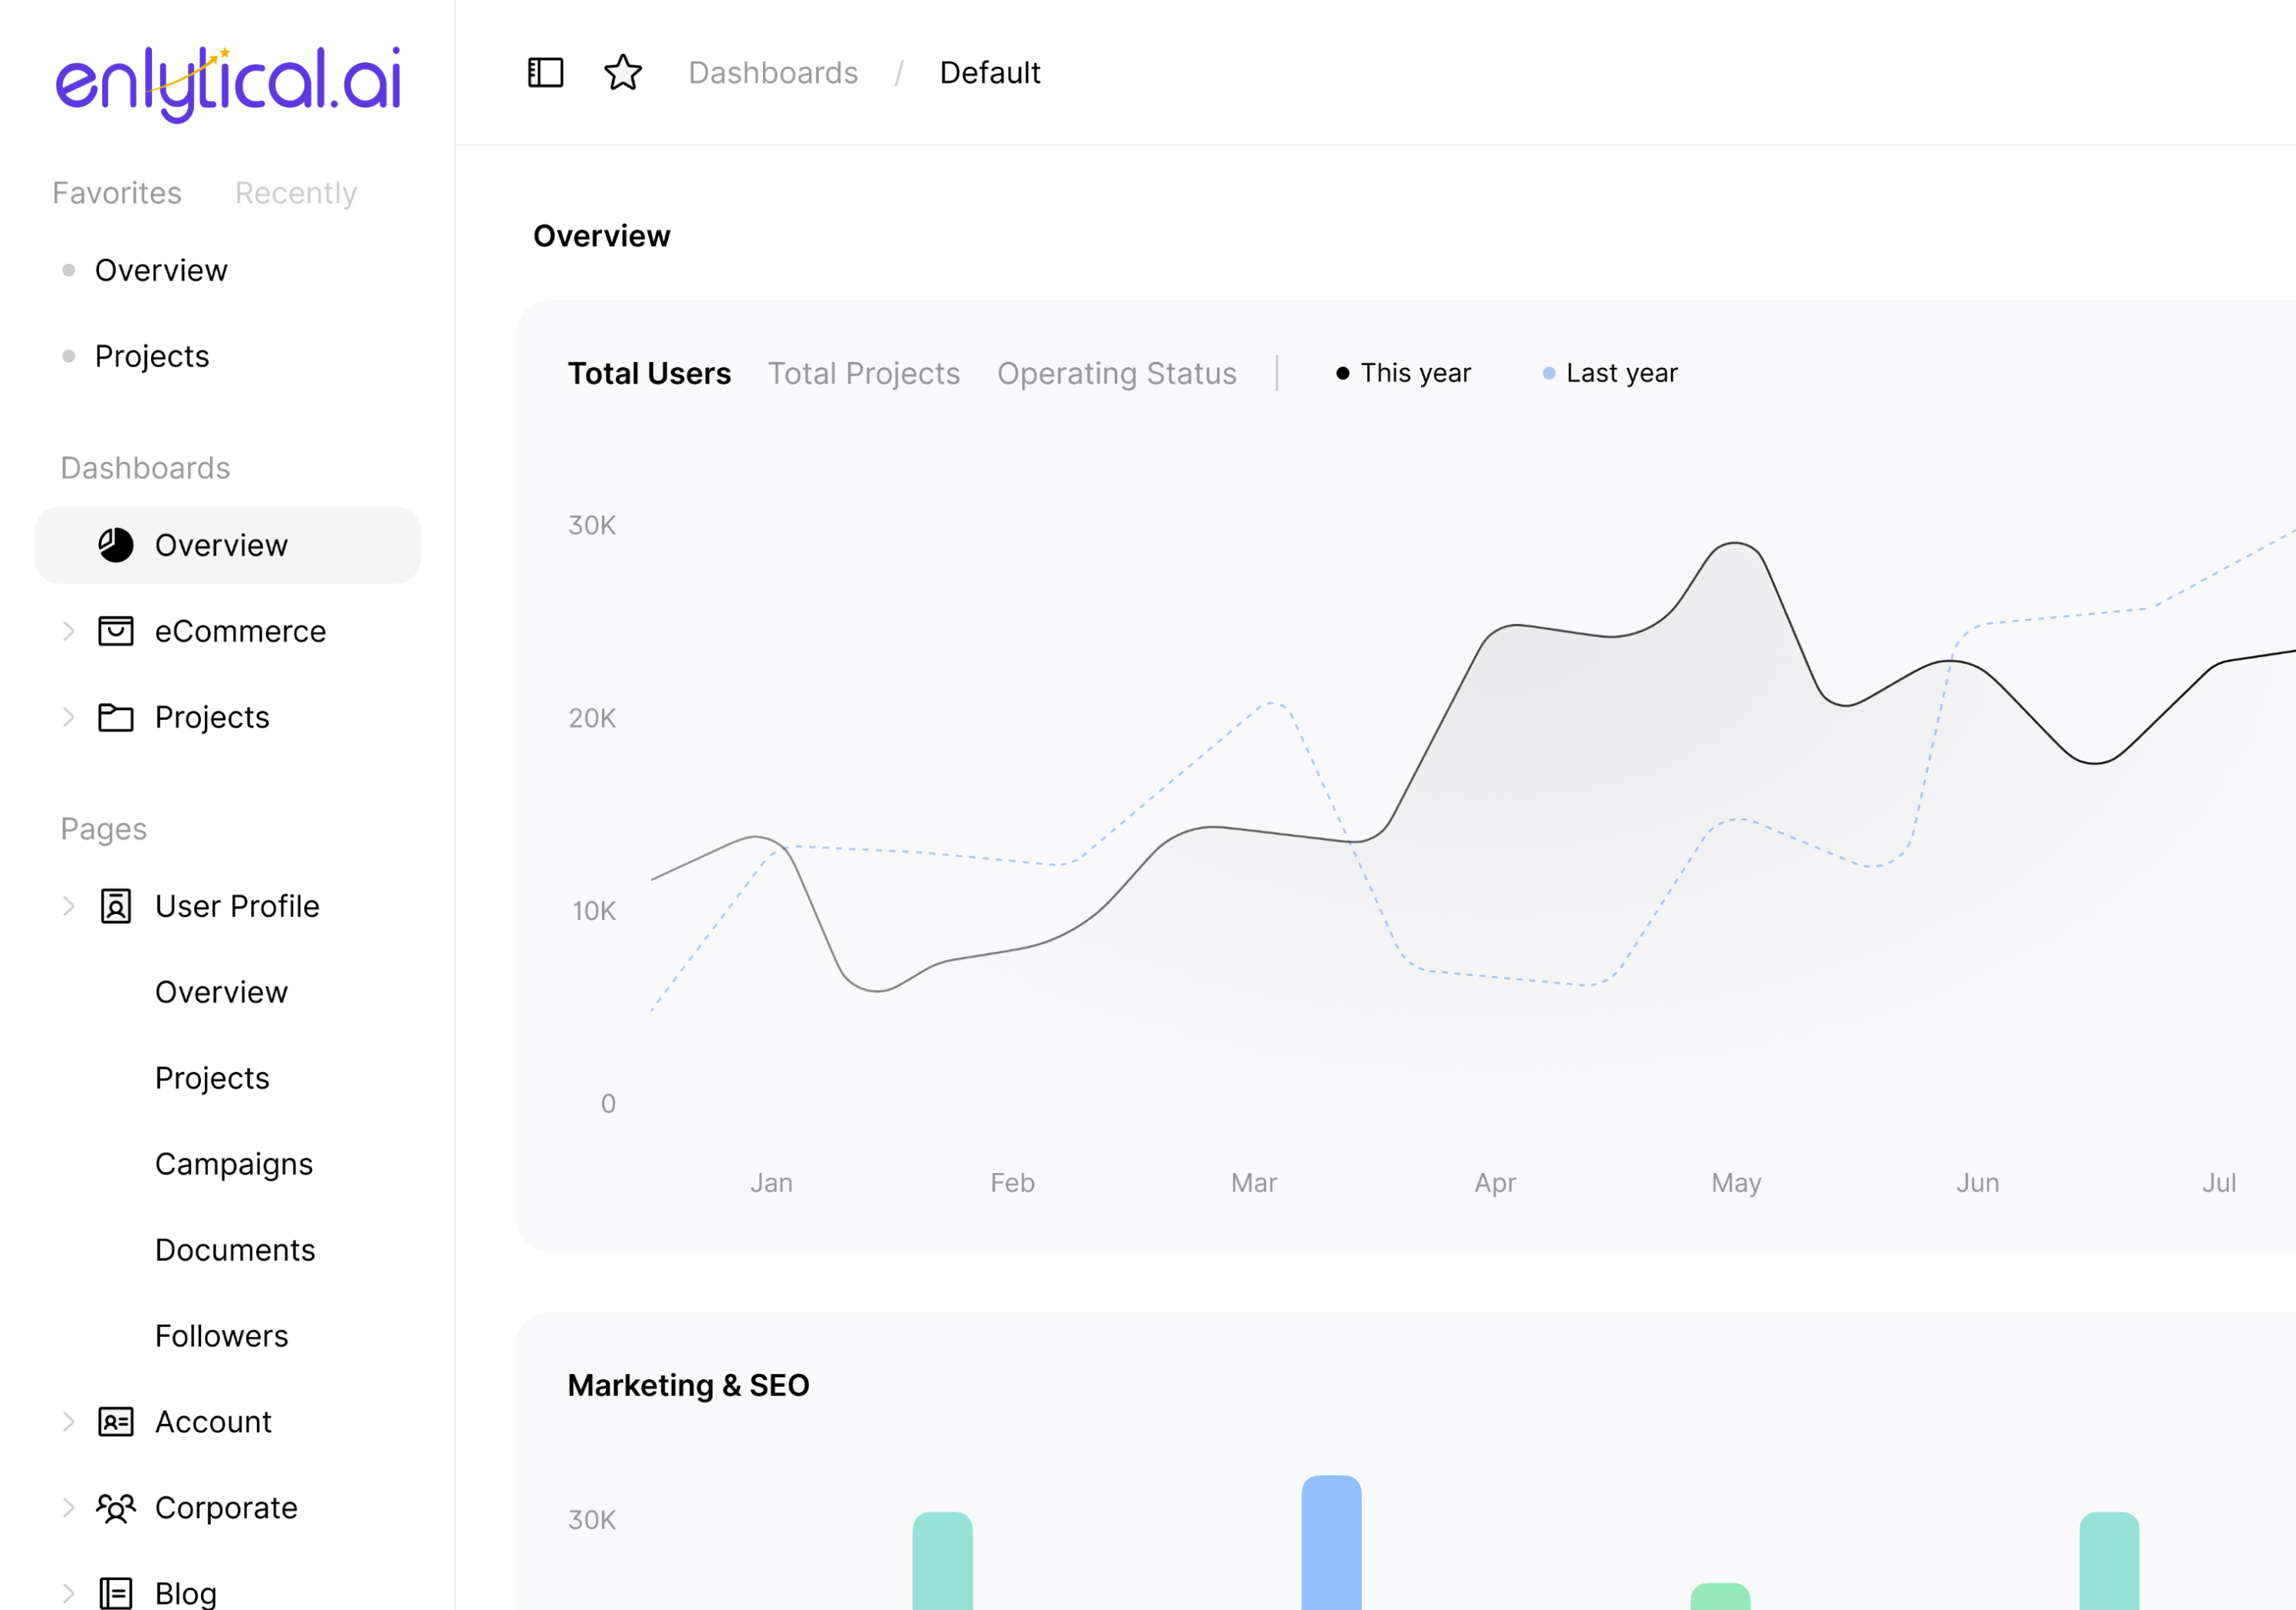Open Campaigns under User Profile
Image resolution: width=2296 pixels, height=1610 pixels.
click(x=234, y=1164)
